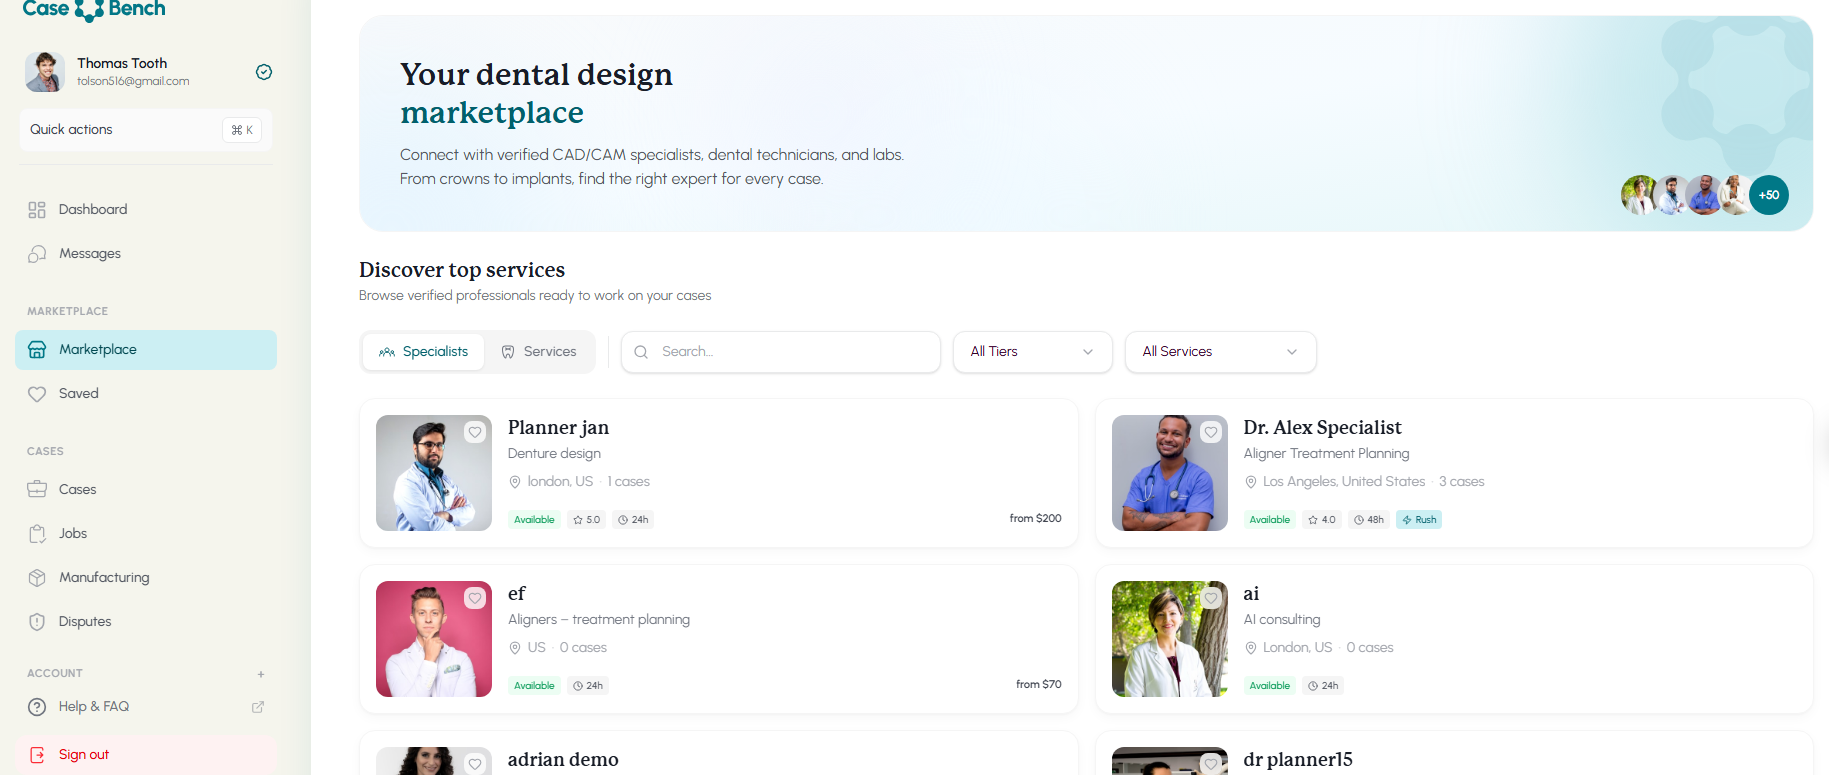Open Jobs using the clipboard icon

point(37,534)
